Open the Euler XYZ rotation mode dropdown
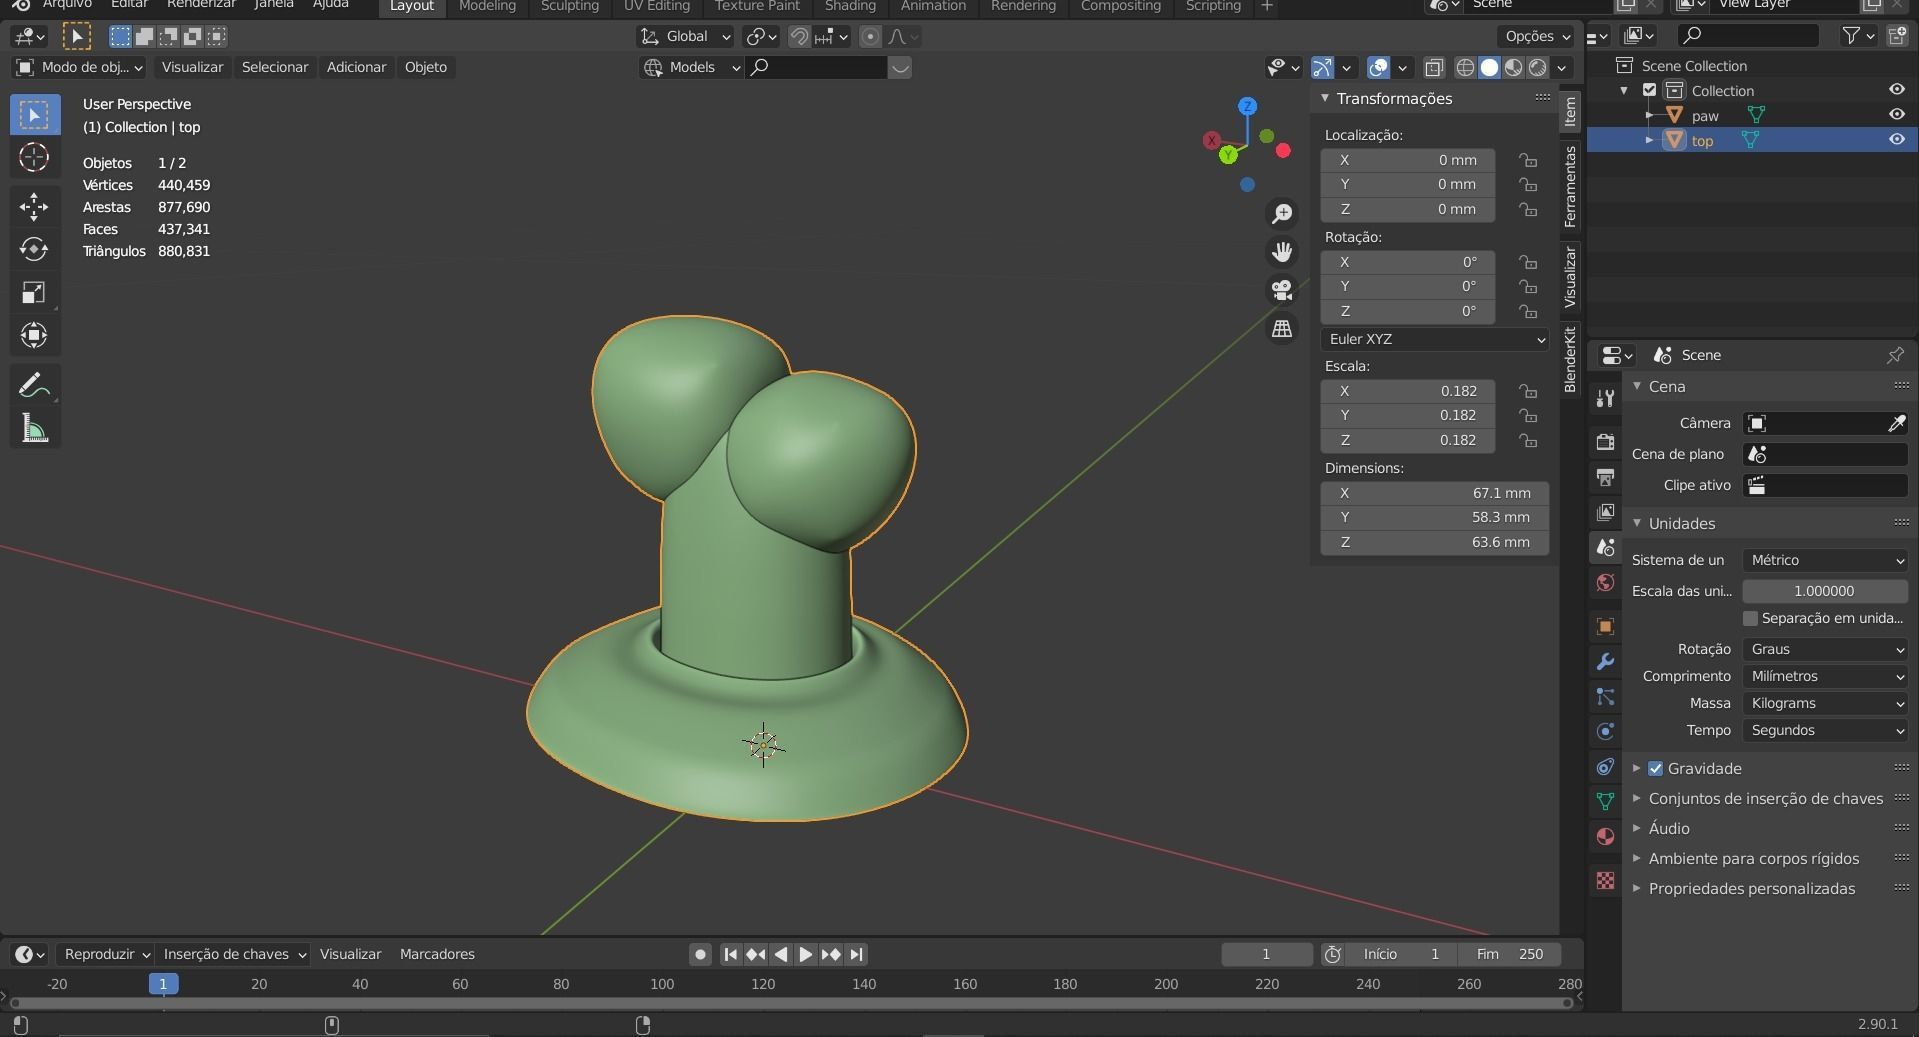The image size is (1919, 1037). 1434,339
